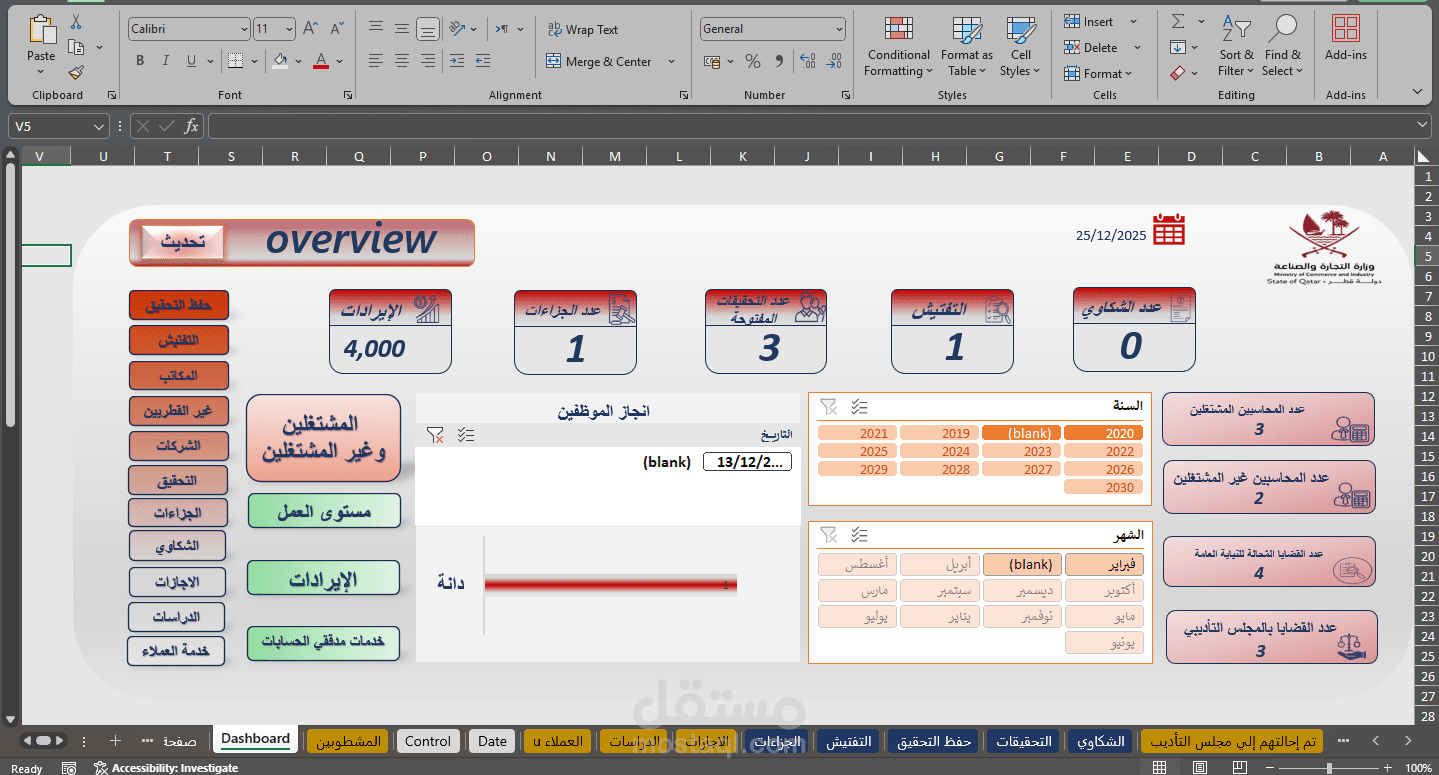Viewport: 1439px width, 775px height.
Task: Click the calendar icon next to 25/12/2025
Action: coord(1168,229)
